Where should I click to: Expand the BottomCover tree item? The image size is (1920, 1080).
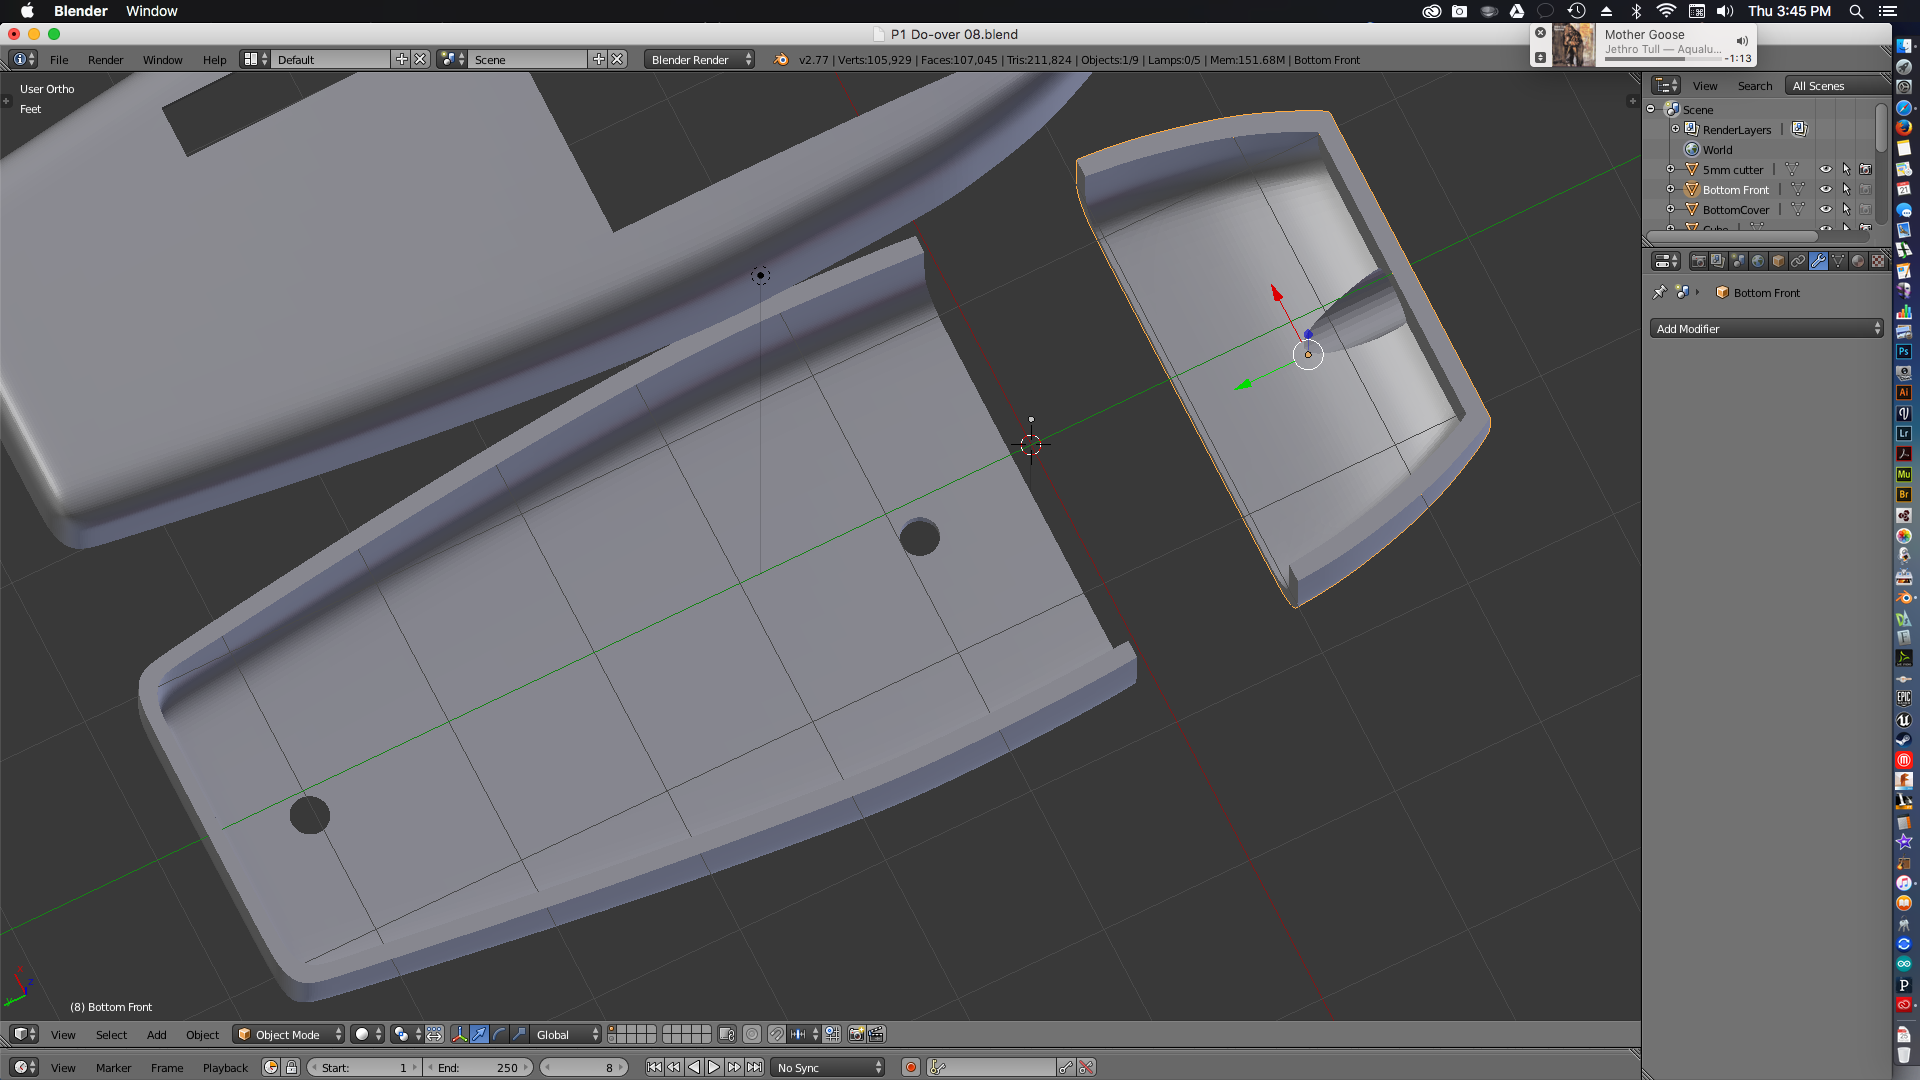click(1670, 209)
